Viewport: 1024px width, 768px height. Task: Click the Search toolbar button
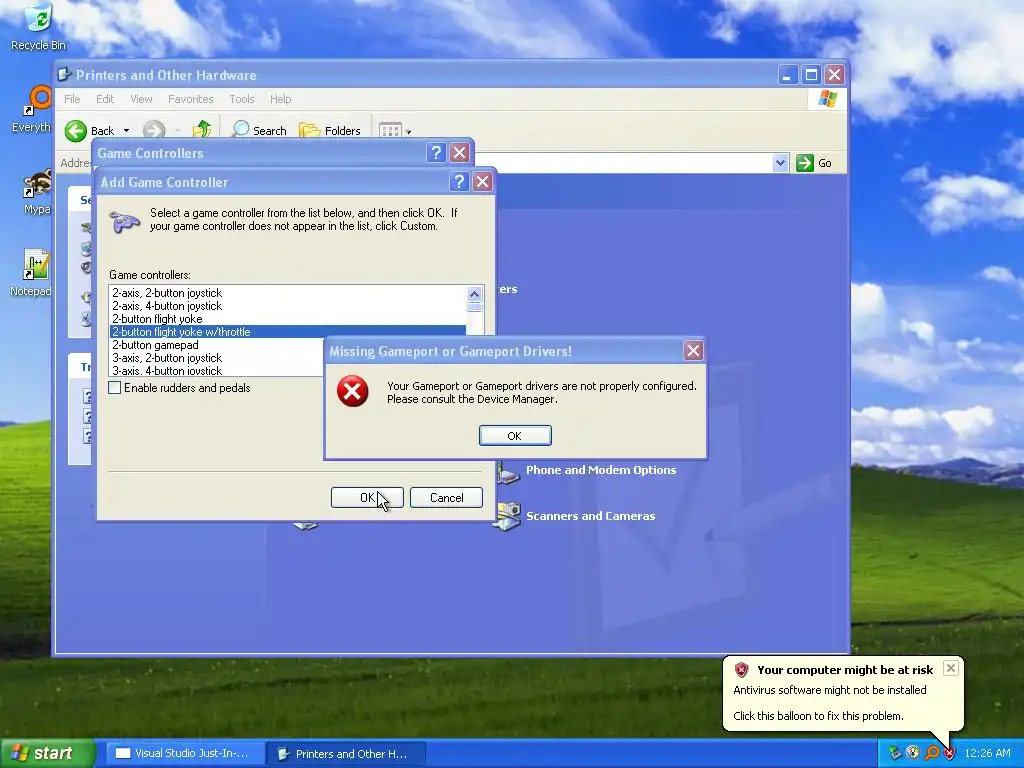(260, 131)
